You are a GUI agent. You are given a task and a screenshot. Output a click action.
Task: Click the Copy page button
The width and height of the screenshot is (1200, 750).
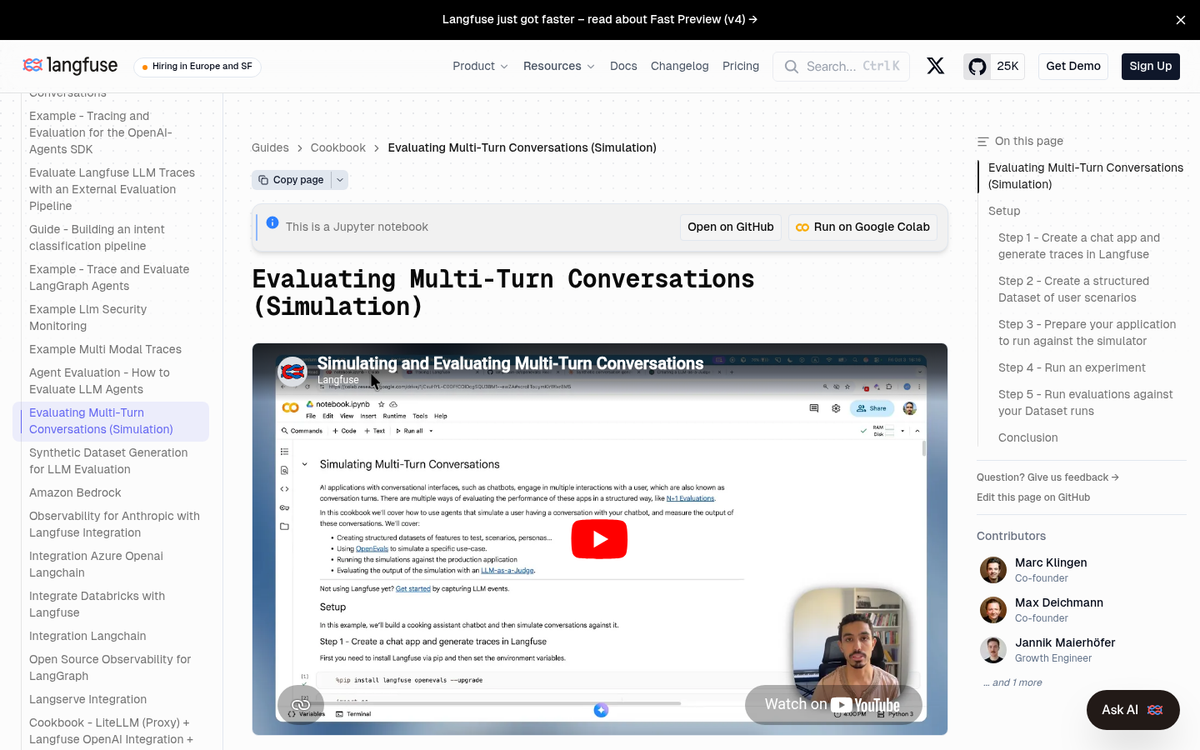point(291,180)
